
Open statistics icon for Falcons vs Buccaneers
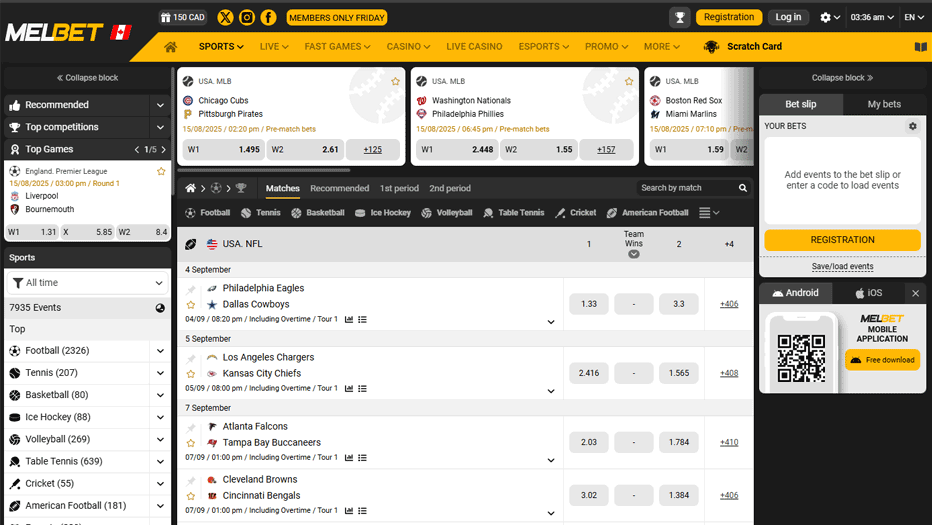(x=349, y=458)
